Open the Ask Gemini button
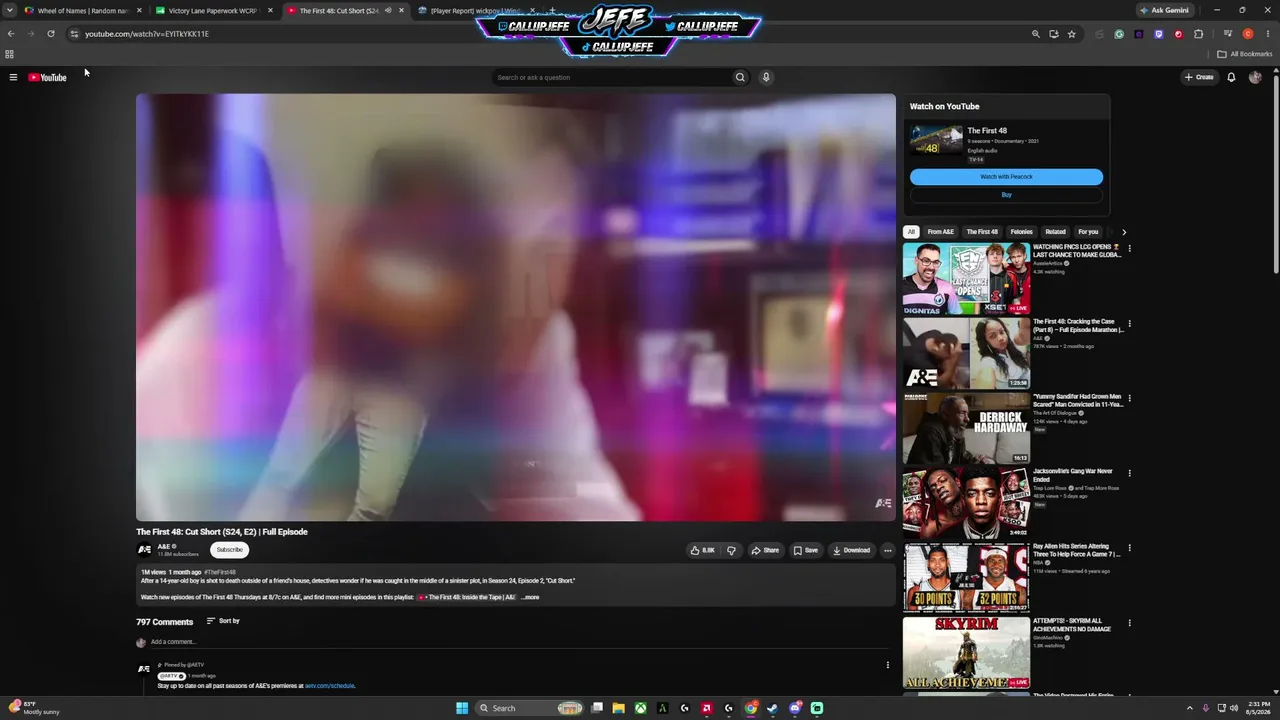Screen dimensions: 1280x720 click(1164, 10)
